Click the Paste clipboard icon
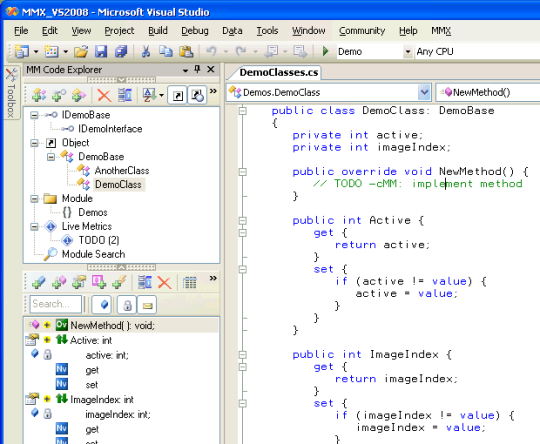 pyautogui.click(x=186, y=52)
